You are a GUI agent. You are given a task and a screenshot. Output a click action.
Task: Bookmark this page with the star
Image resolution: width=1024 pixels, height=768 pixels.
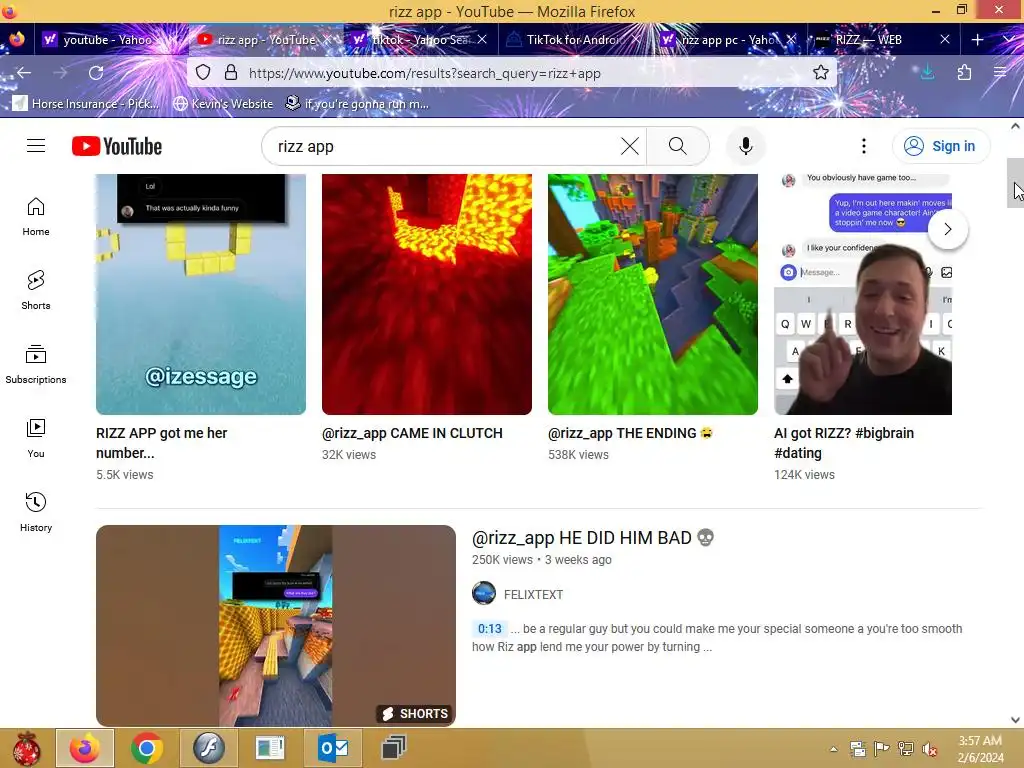point(821,72)
